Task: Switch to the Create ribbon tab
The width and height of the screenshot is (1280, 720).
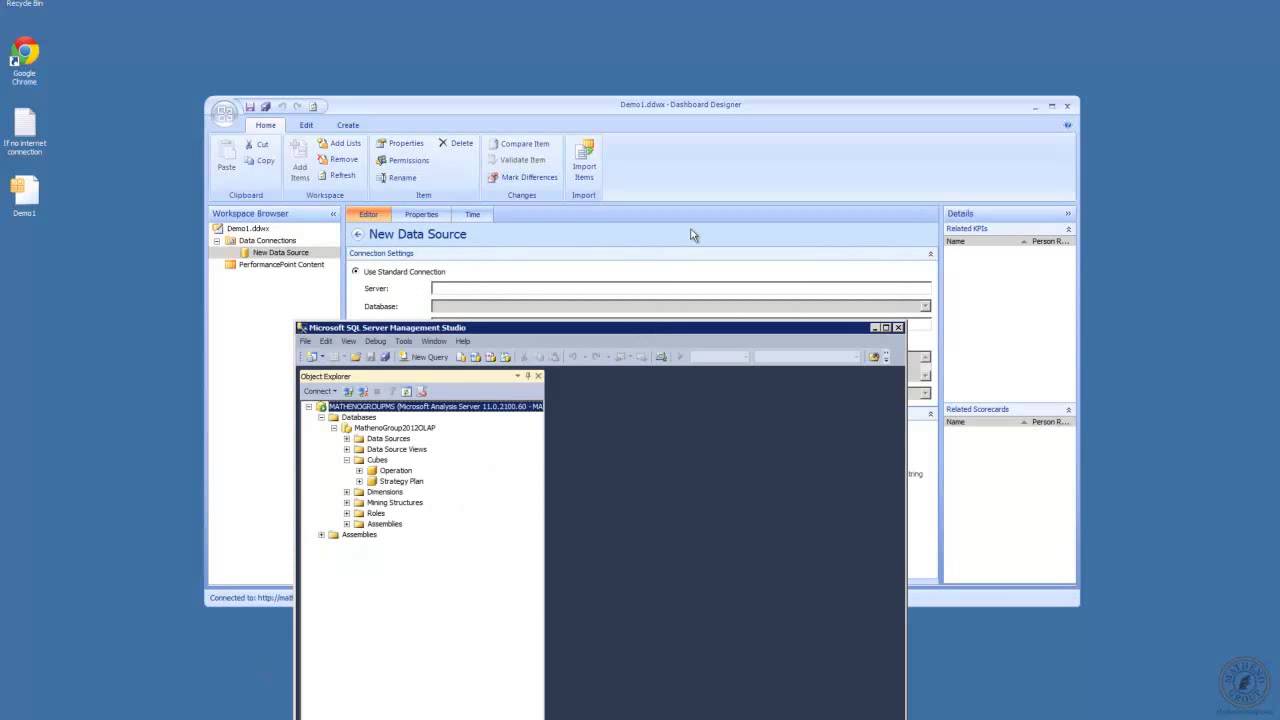Action: (x=348, y=125)
